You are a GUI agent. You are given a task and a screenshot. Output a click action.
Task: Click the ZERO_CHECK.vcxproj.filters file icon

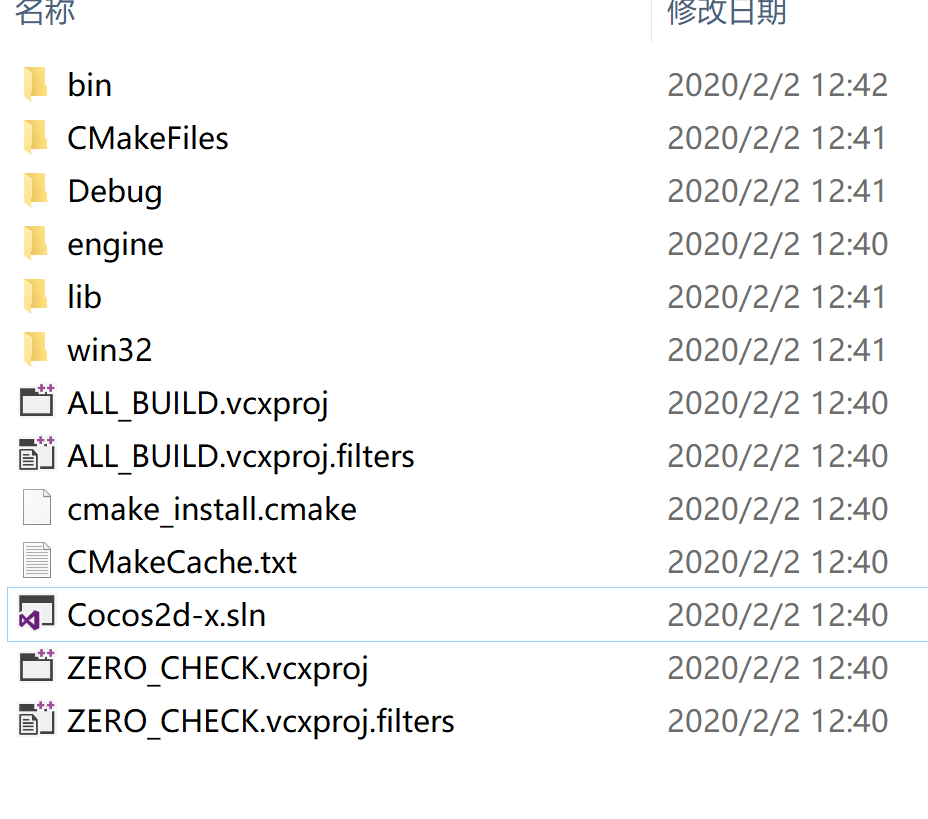(x=37, y=718)
